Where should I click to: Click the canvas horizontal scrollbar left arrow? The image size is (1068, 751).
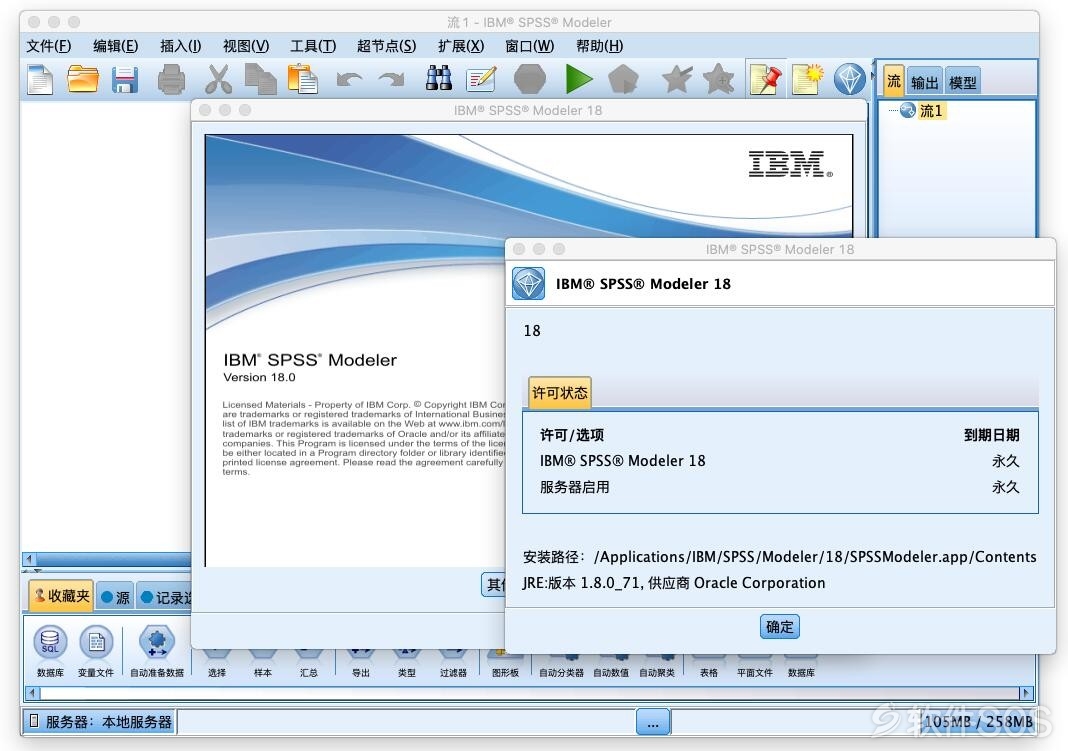[29, 559]
